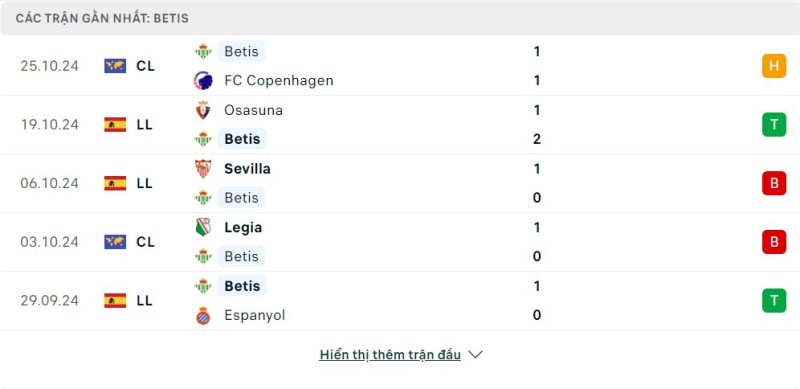Click the green T badge for Espanyol match

(x=774, y=301)
